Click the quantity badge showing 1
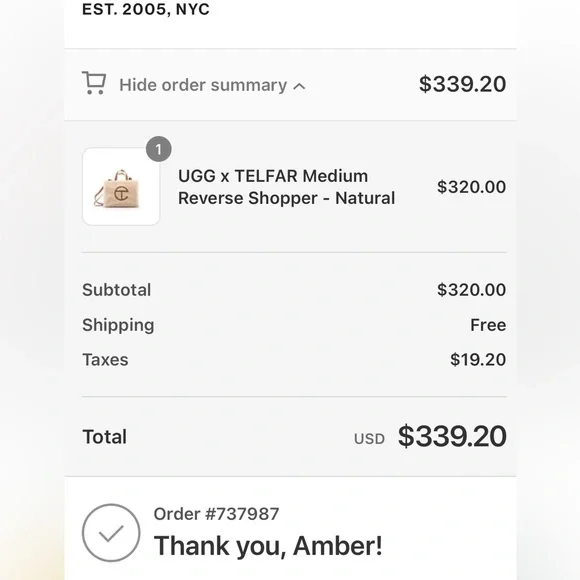 pos(159,149)
